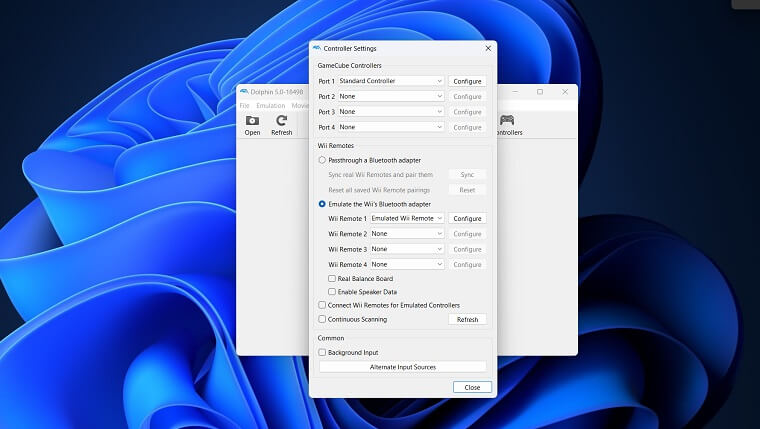
Task: Expand the Wii Remote 4 source dropdown
Action: pyautogui.click(x=407, y=264)
